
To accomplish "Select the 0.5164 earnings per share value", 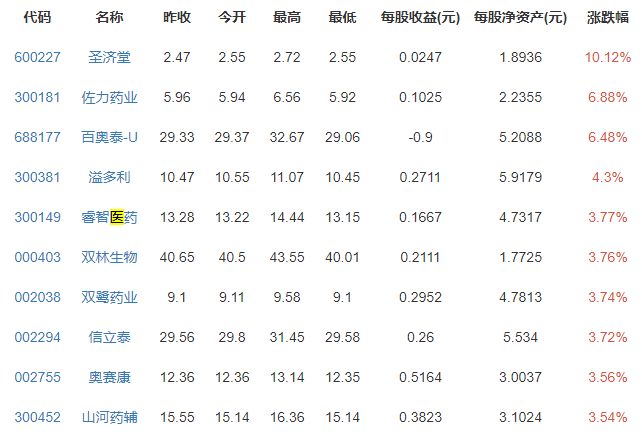I will (x=420, y=377).
